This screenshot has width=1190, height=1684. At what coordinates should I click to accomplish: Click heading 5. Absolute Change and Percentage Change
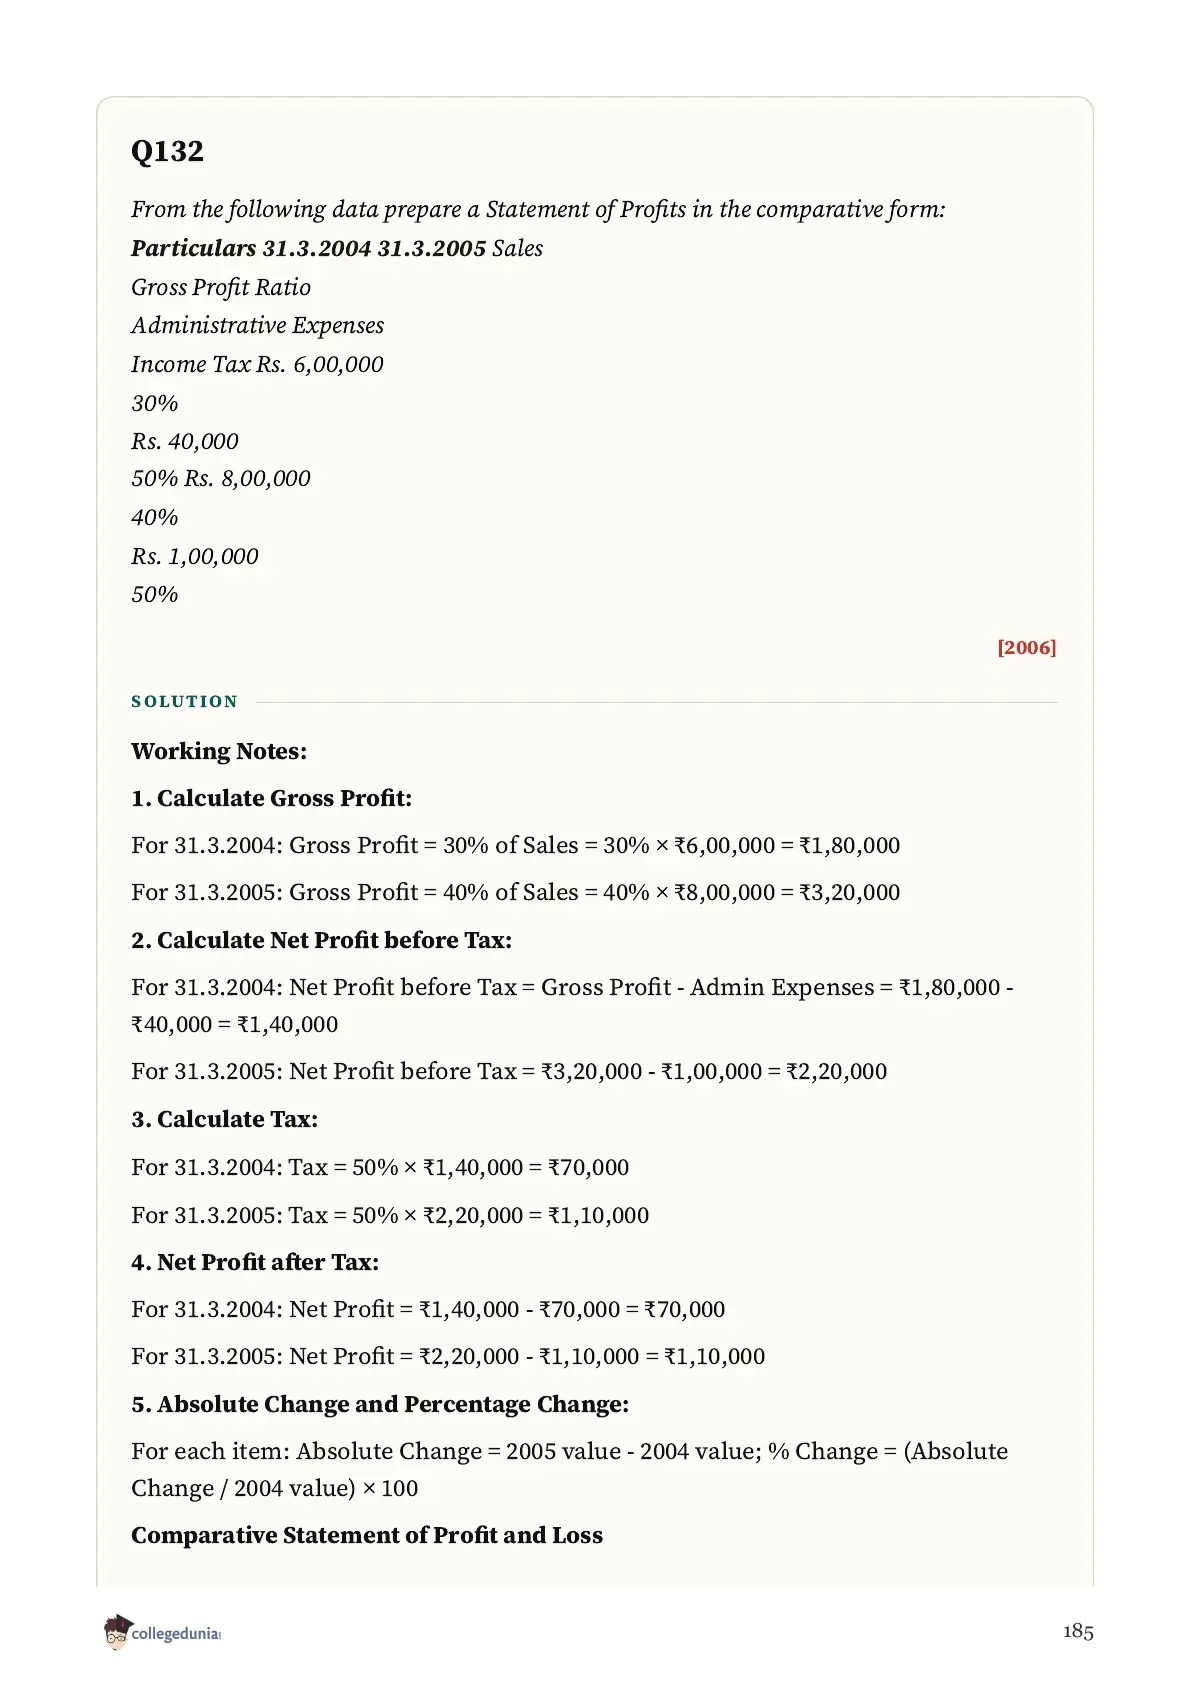pos(380,1404)
